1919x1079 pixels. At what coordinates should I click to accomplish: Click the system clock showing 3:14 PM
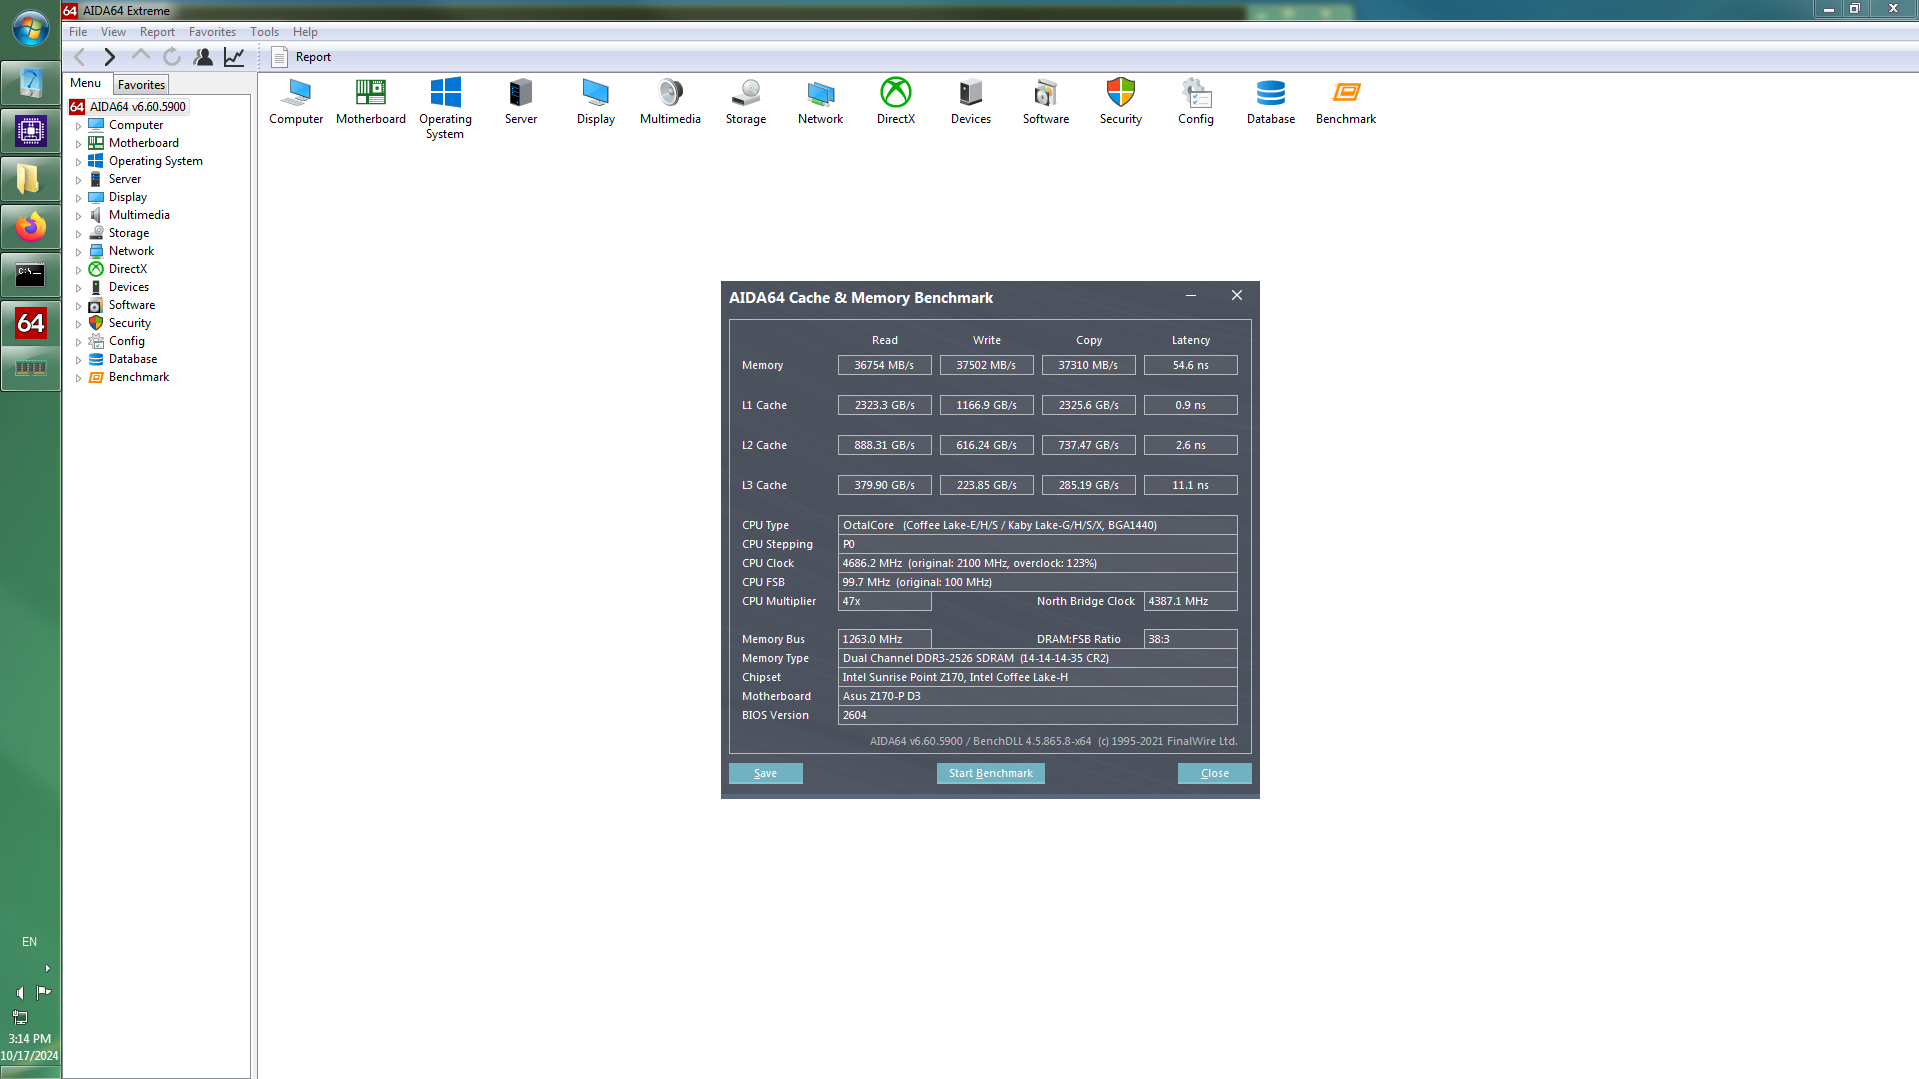tap(30, 1039)
